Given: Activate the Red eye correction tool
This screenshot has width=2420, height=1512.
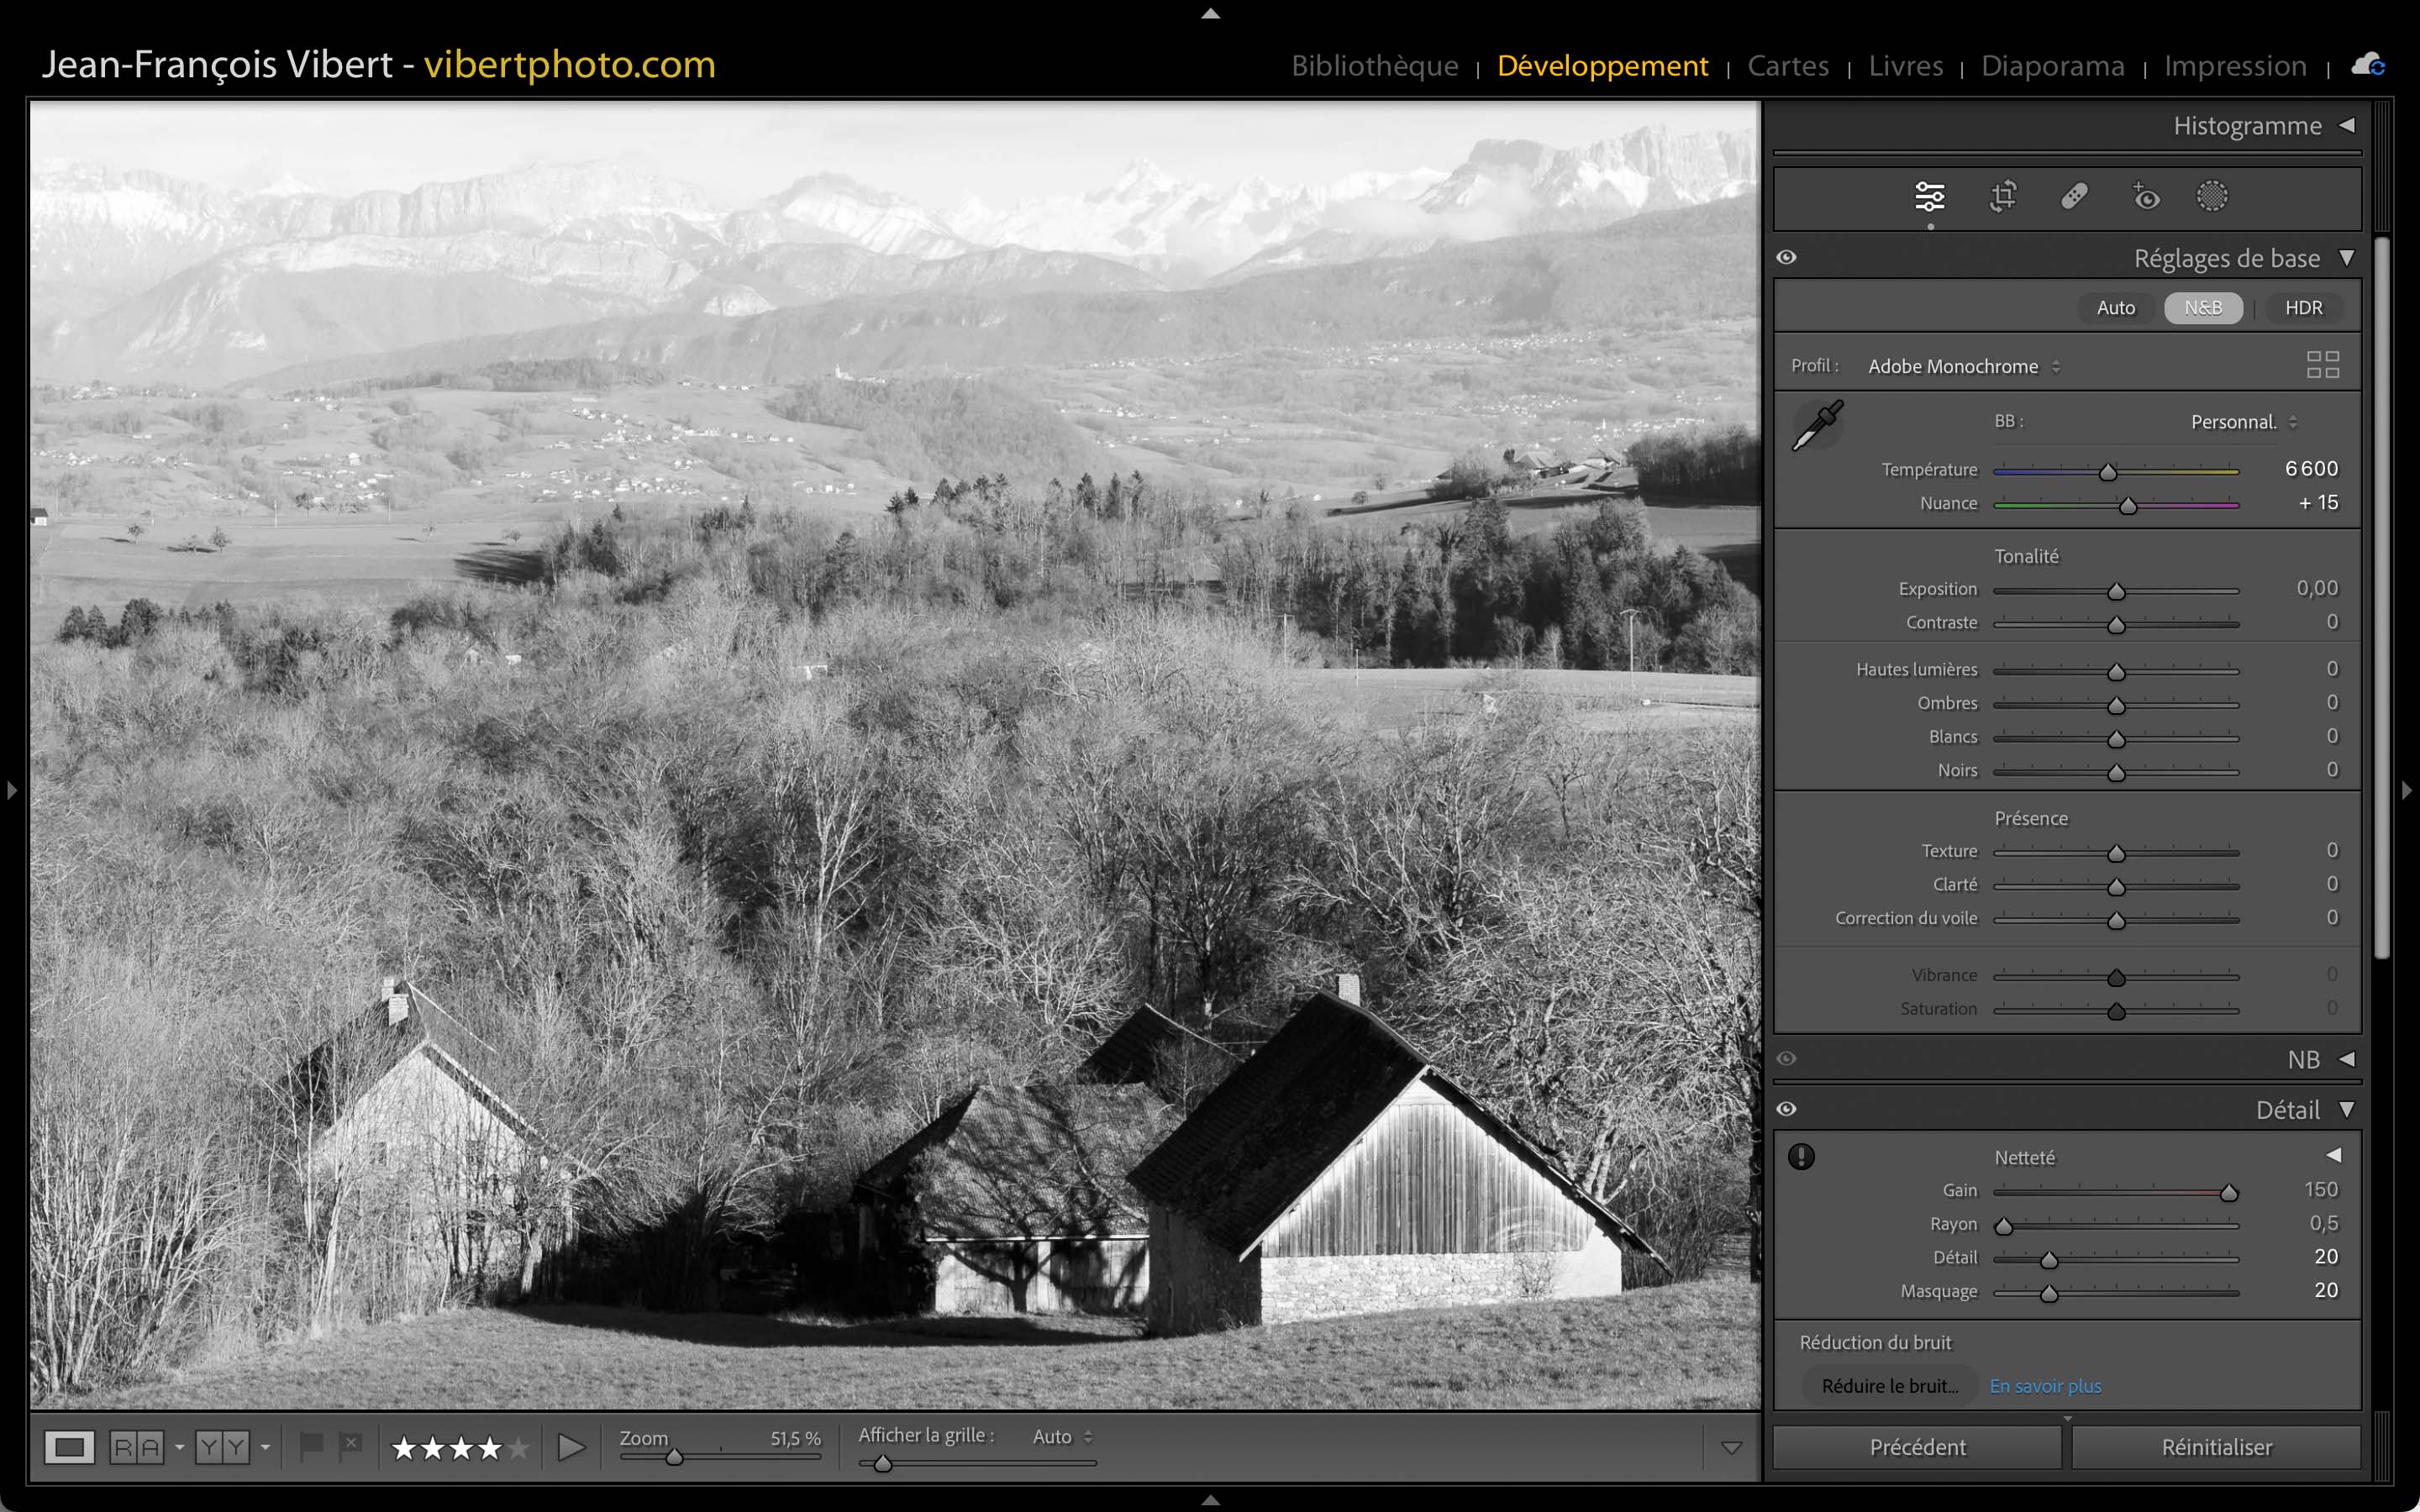Looking at the screenshot, I should tap(2145, 197).
